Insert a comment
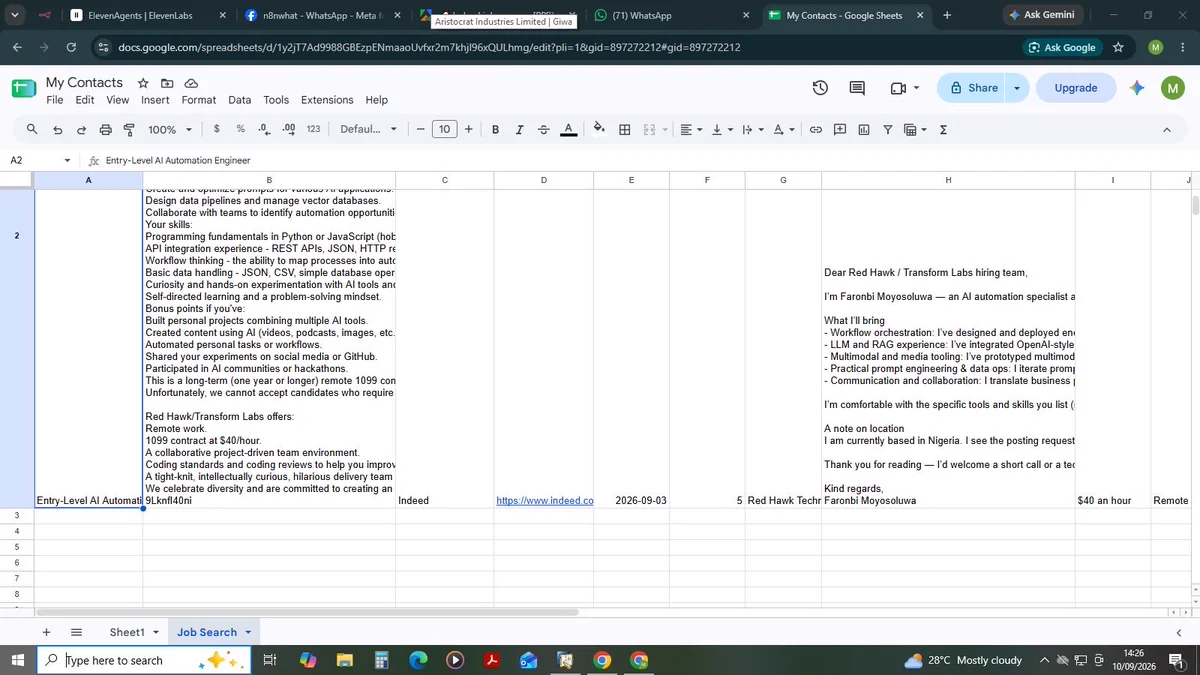This screenshot has width=1200, height=675. [x=839, y=129]
